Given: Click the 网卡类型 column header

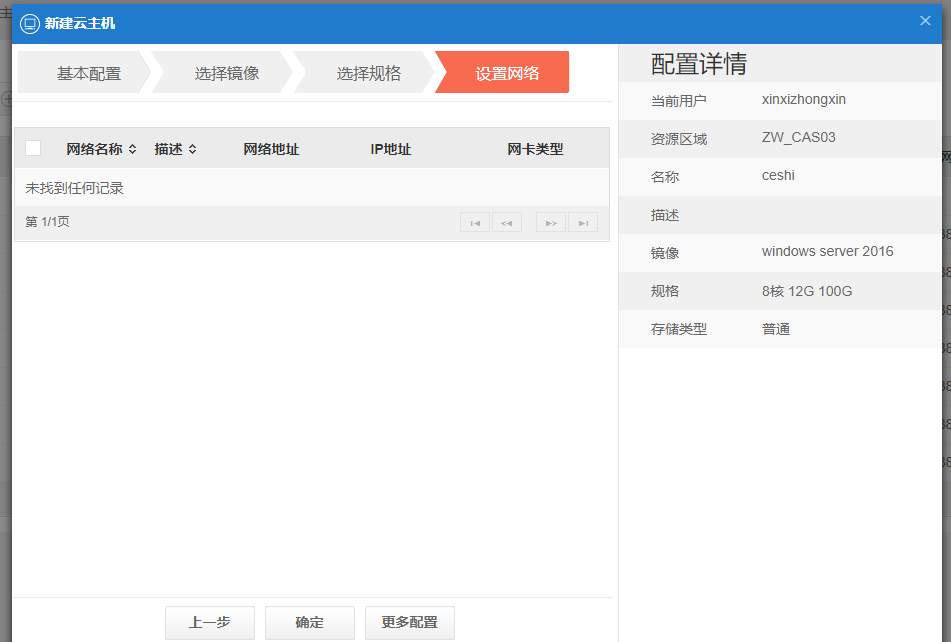Looking at the screenshot, I should pyautogui.click(x=535, y=149).
